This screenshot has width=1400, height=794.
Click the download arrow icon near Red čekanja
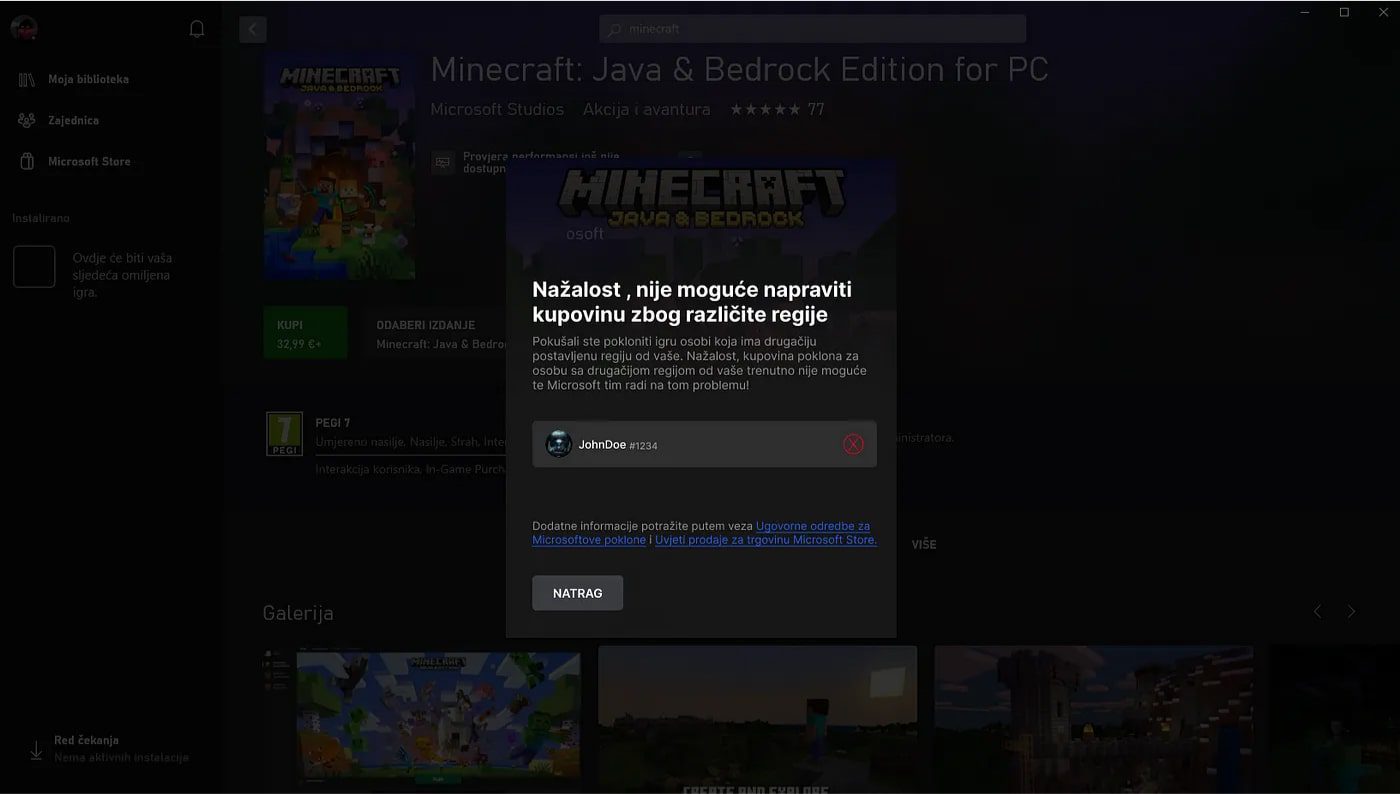point(36,750)
